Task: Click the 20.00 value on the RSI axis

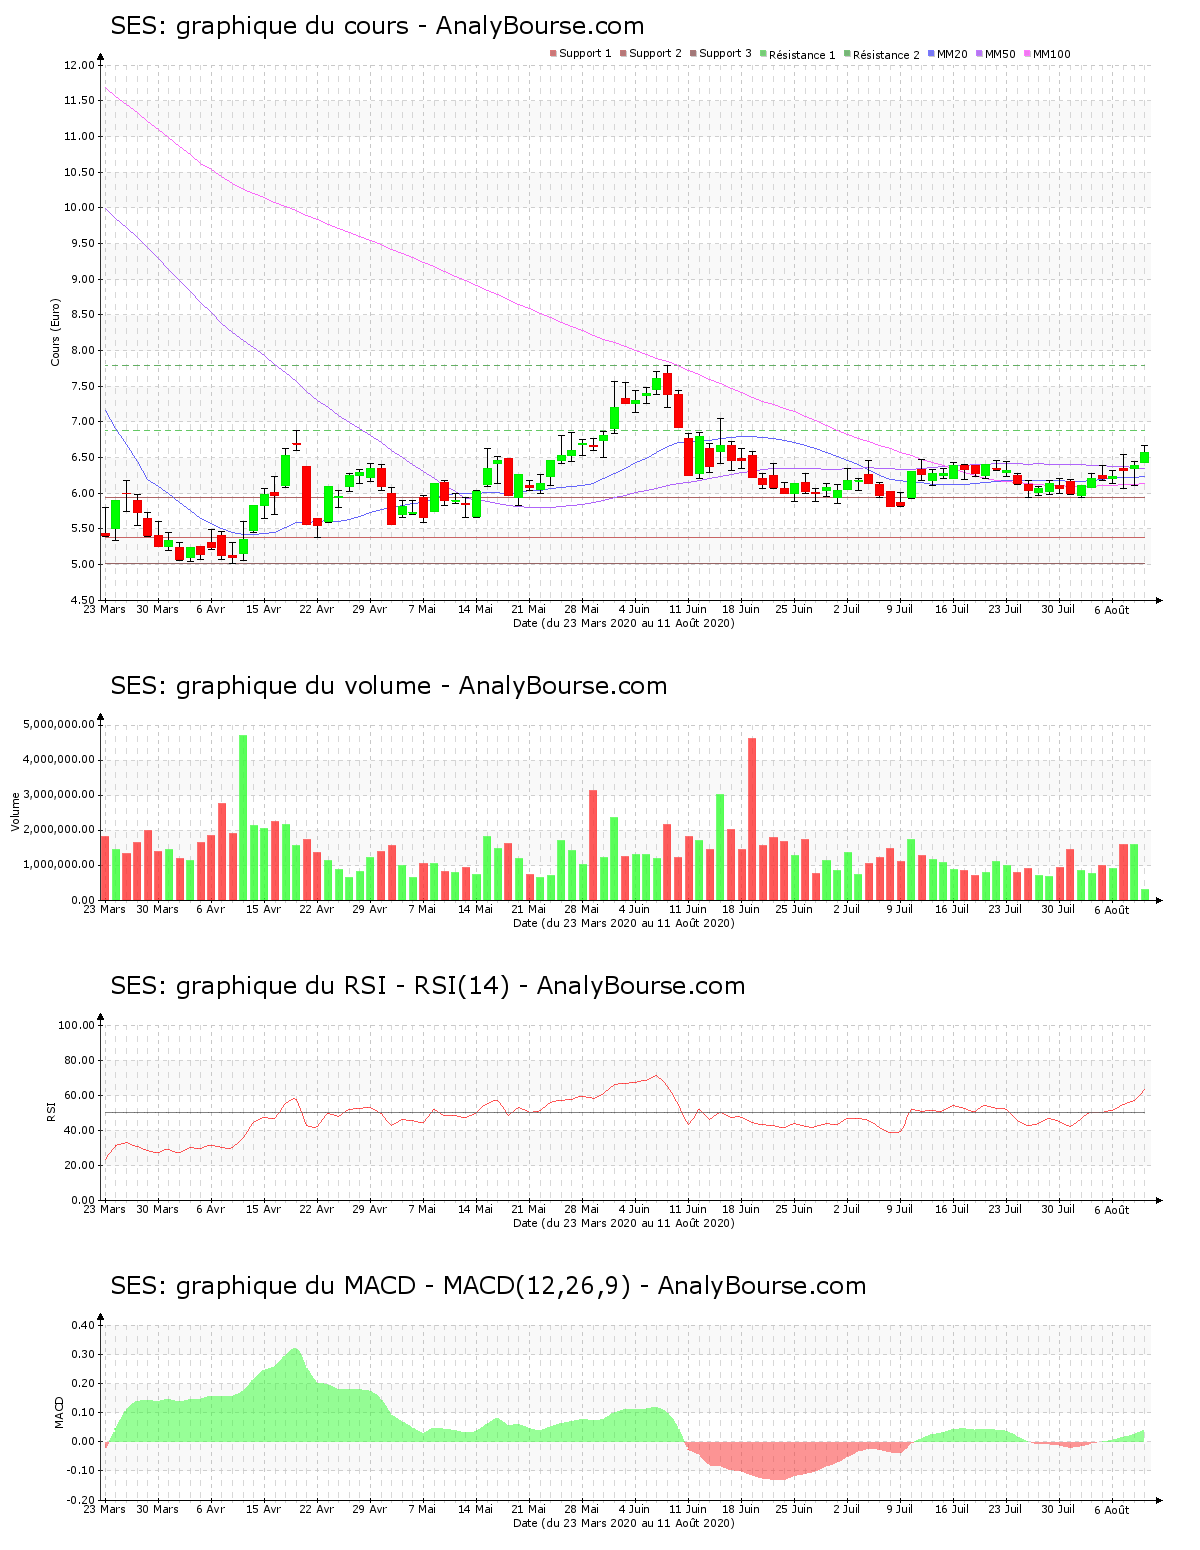Action: click(x=79, y=1165)
